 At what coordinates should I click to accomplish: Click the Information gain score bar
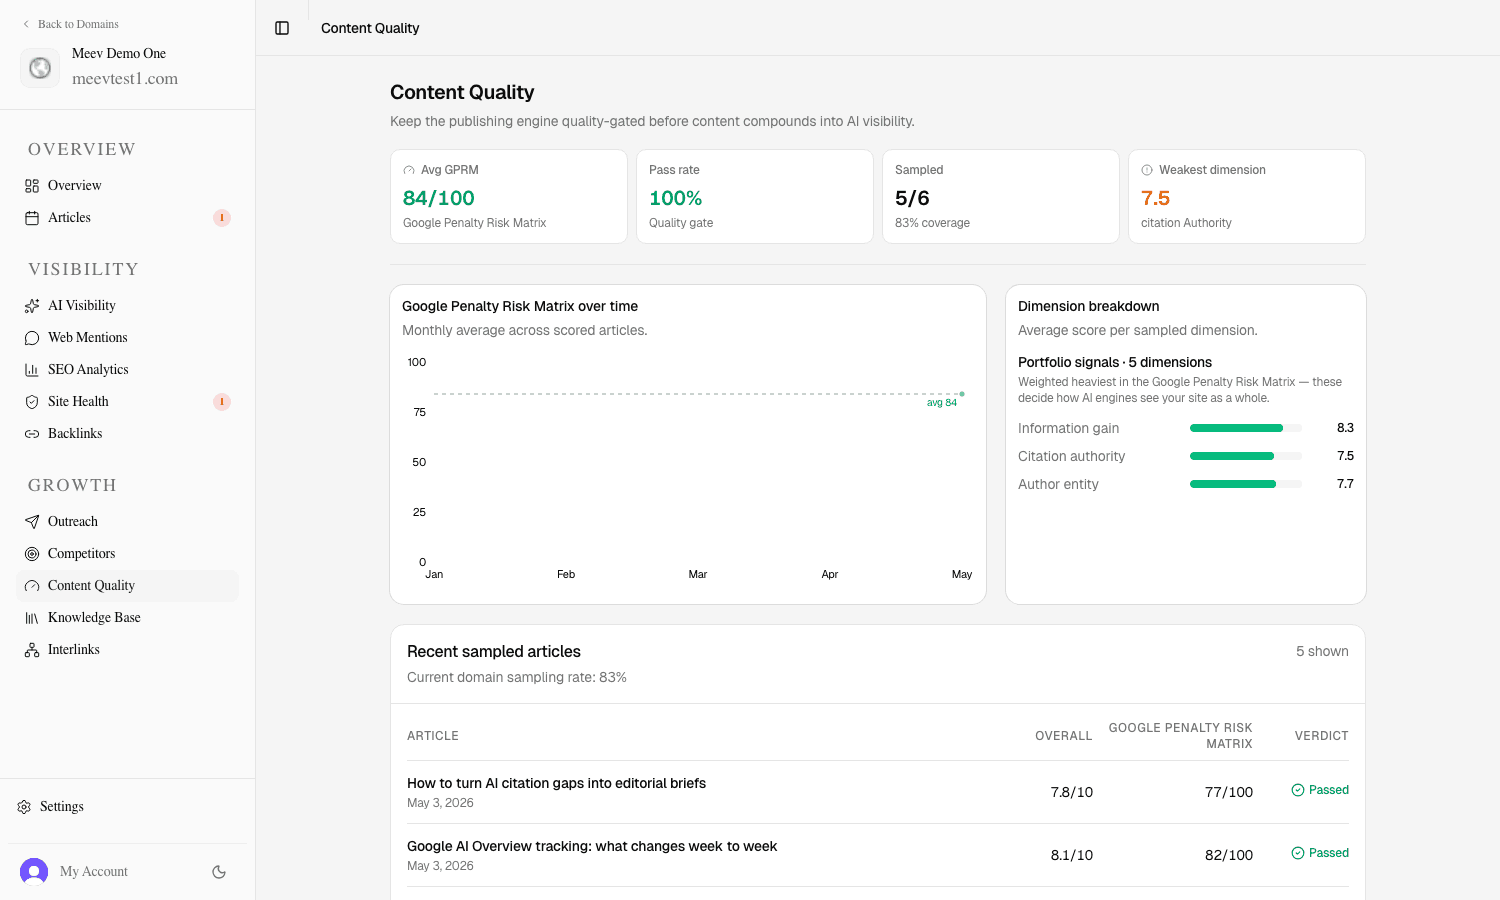(1246, 428)
